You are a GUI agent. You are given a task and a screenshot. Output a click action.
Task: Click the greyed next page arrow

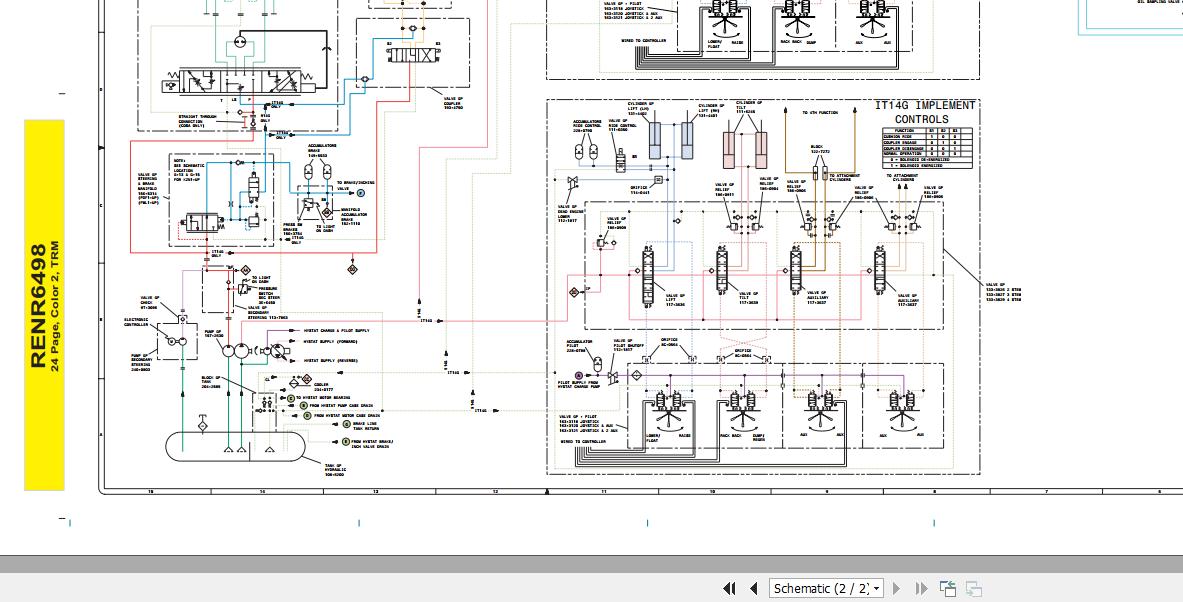[x=896, y=589]
